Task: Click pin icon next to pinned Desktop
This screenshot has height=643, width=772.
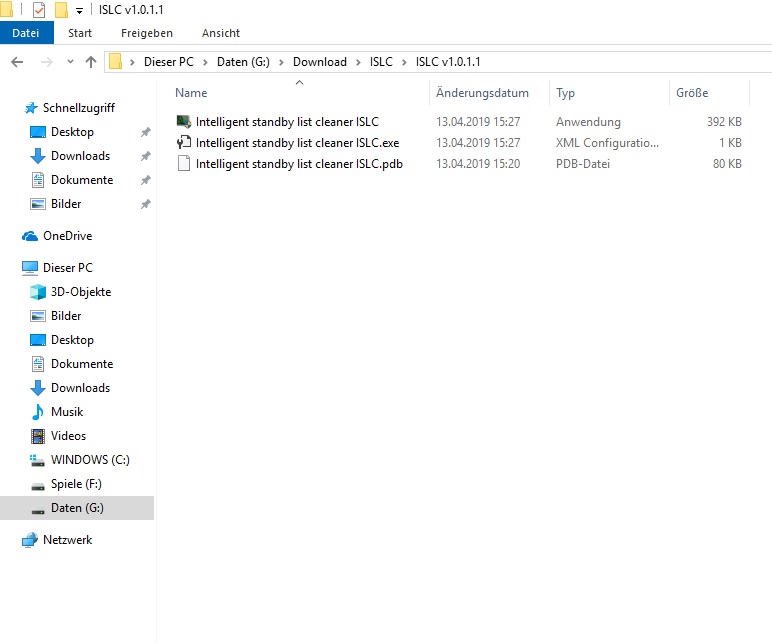Action: point(145,132)
